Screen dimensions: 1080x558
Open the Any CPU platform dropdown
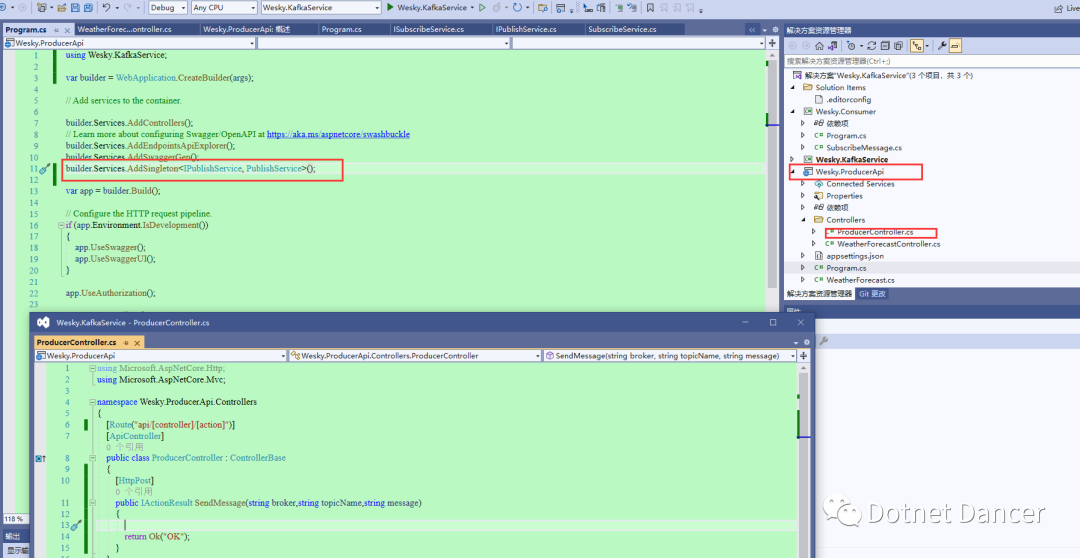coord(224,8)
